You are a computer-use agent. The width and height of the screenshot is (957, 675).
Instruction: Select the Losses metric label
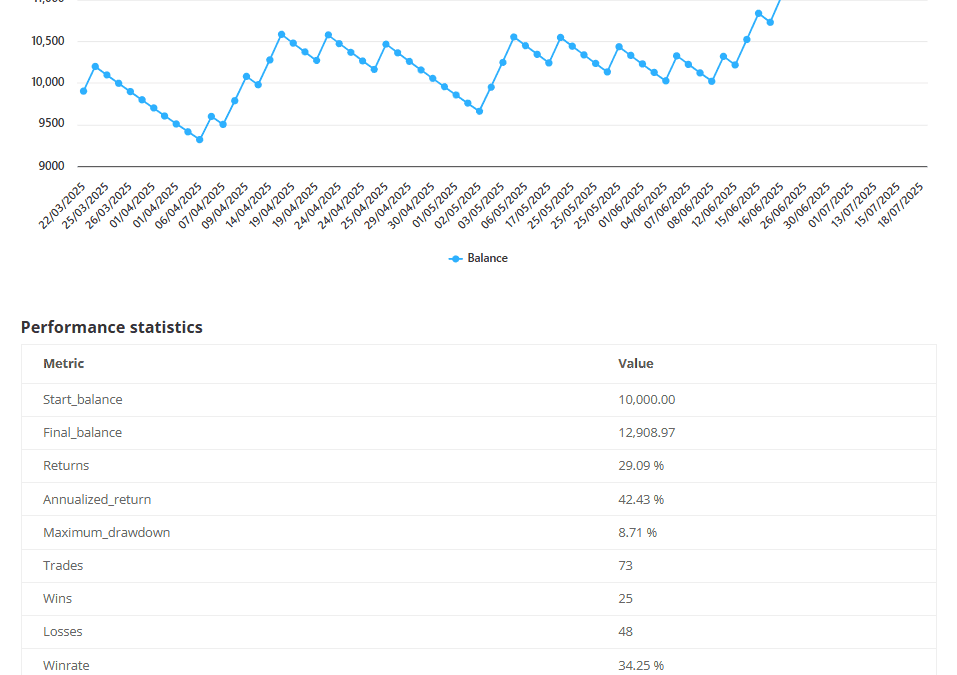[x=63, y=631]
